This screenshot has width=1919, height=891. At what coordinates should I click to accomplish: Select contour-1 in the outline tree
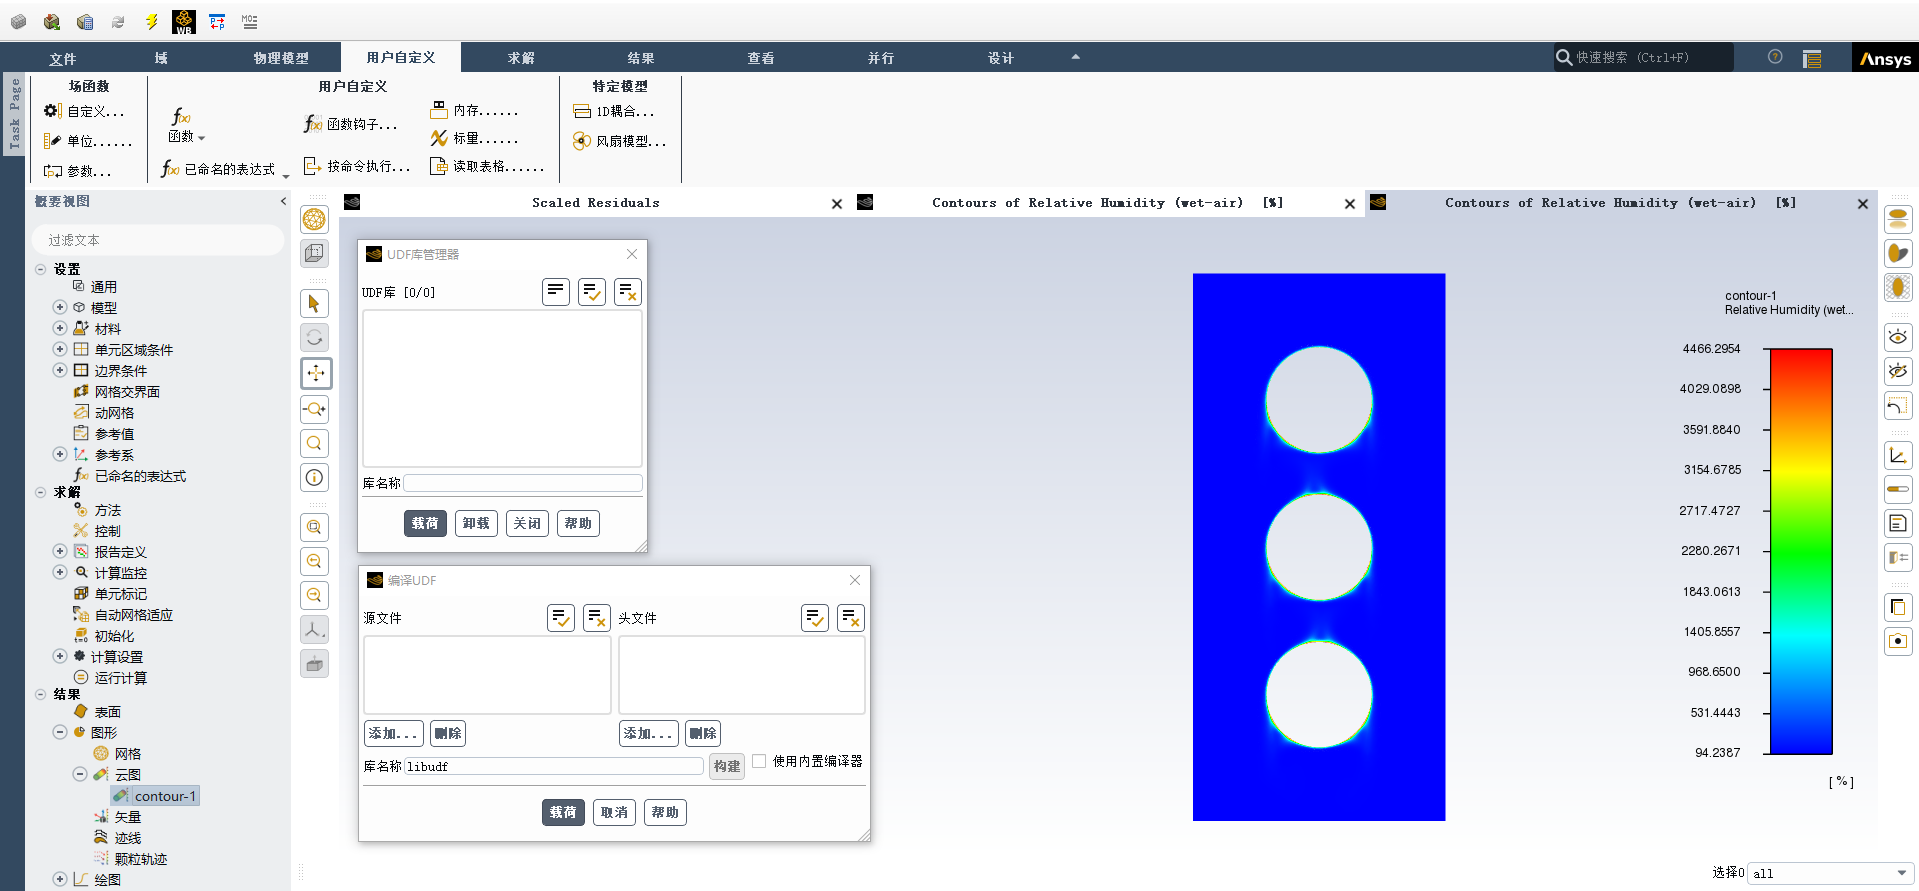coord(155,796)
